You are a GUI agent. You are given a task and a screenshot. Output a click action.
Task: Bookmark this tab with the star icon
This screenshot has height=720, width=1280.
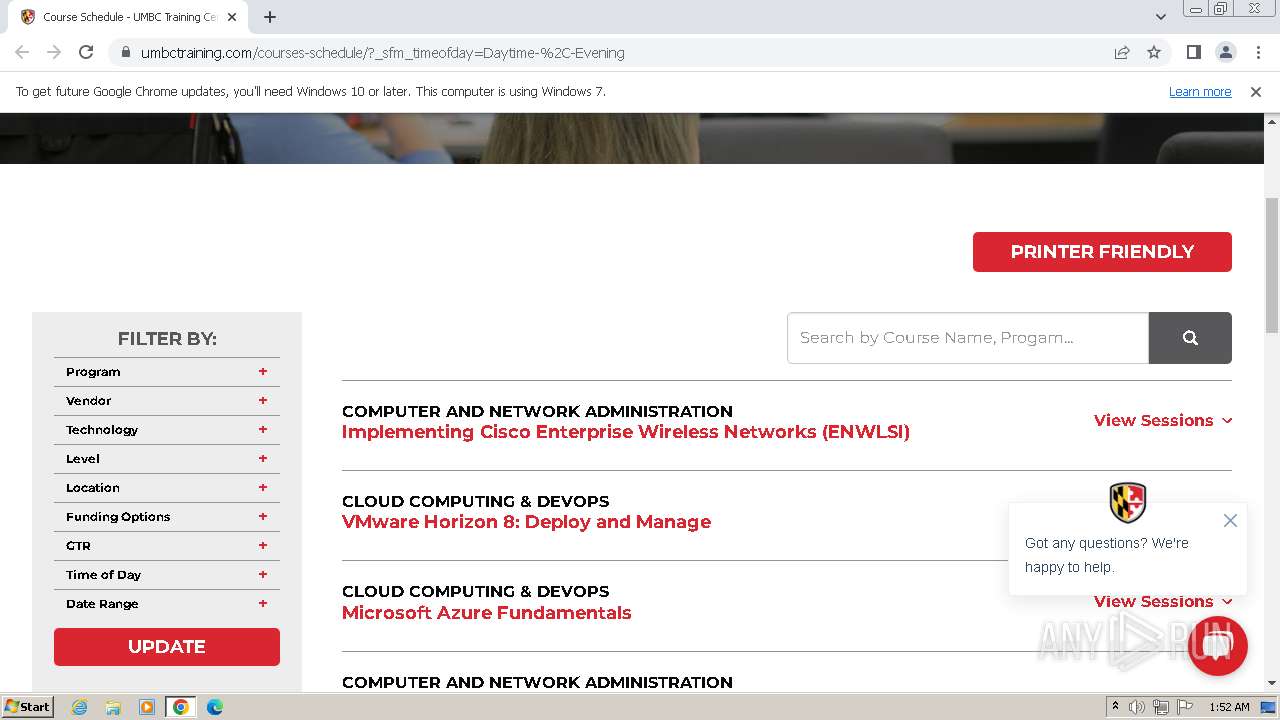pos(1154,52)
